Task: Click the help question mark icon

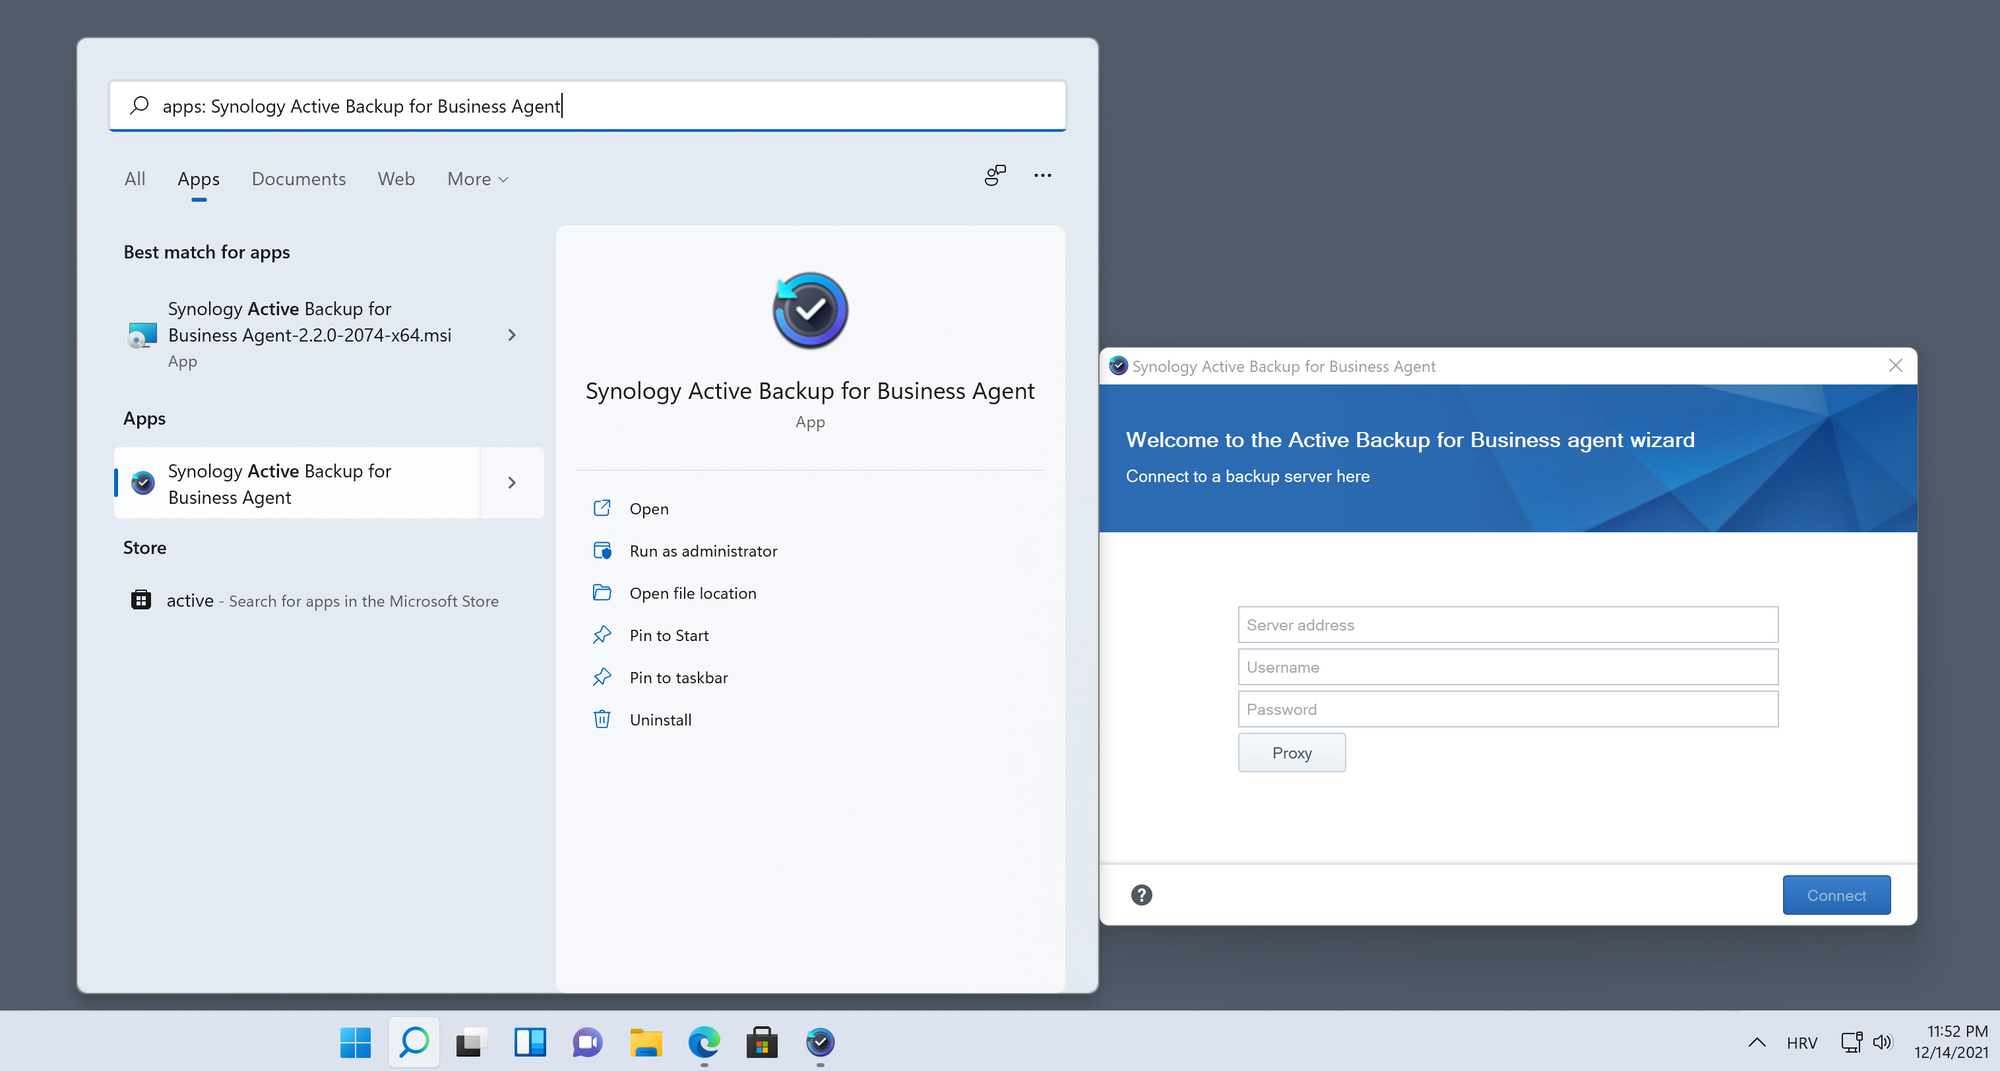Action: pos(1141,895)
